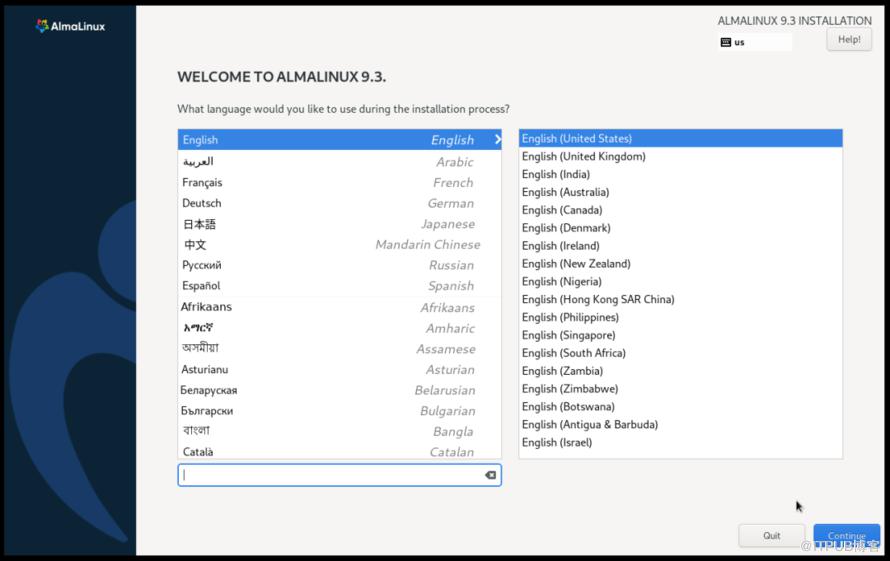Click the keyboard layout icon
Viewport: 890px width, 561px height.
[726, 42]
